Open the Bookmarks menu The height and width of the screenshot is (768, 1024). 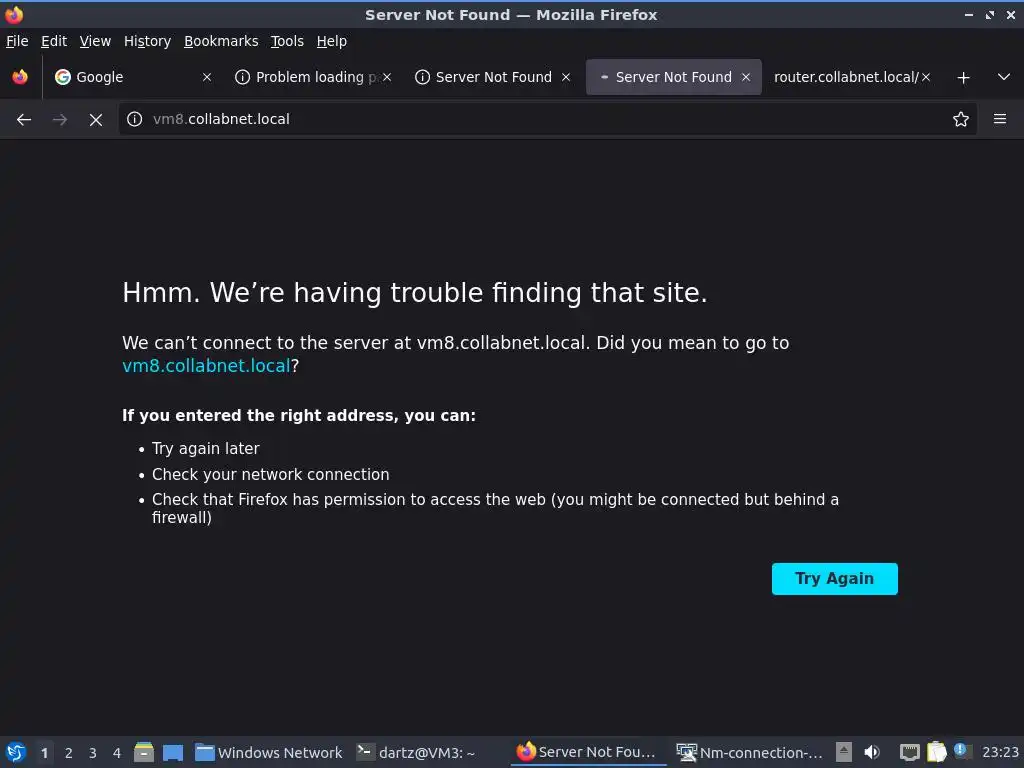(x=221, y=41)
